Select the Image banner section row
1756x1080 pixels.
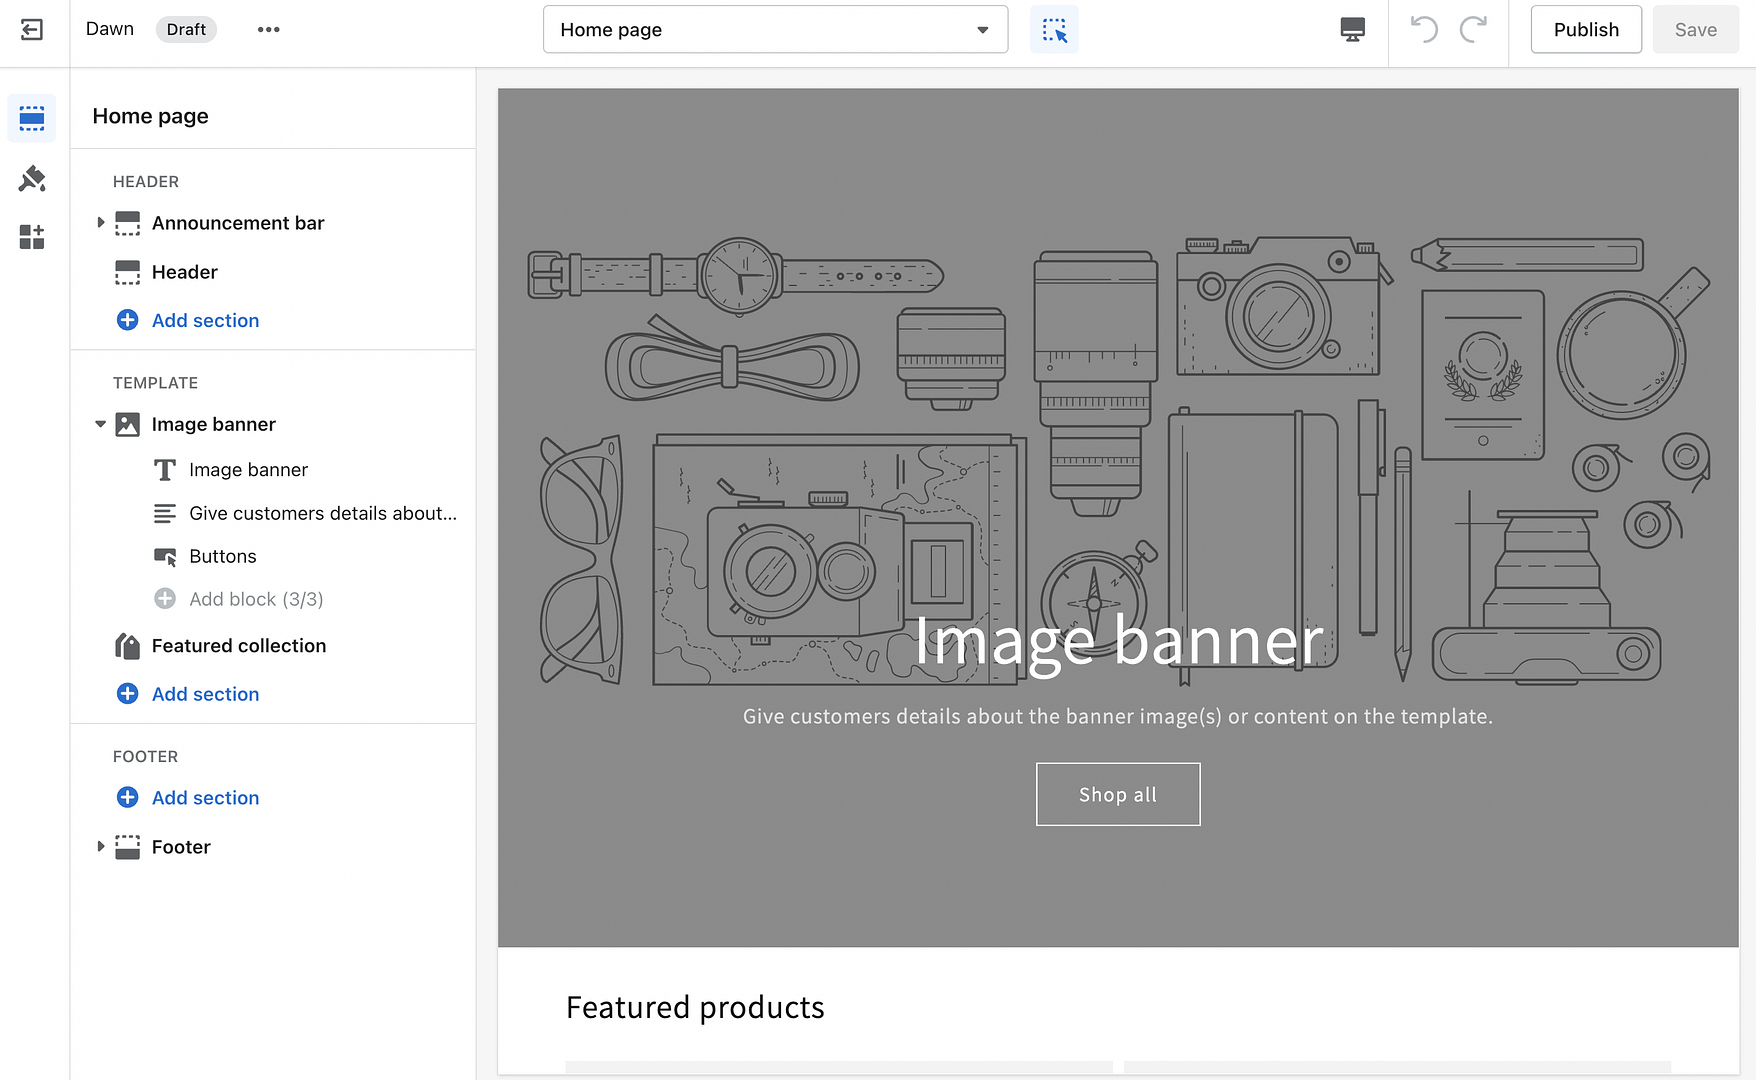coord(273,424)
